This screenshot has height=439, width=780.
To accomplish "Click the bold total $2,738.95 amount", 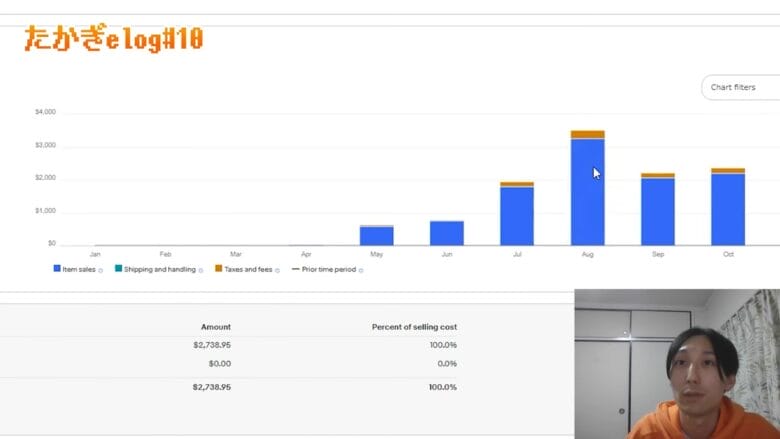I will click(x=212, y=387).
